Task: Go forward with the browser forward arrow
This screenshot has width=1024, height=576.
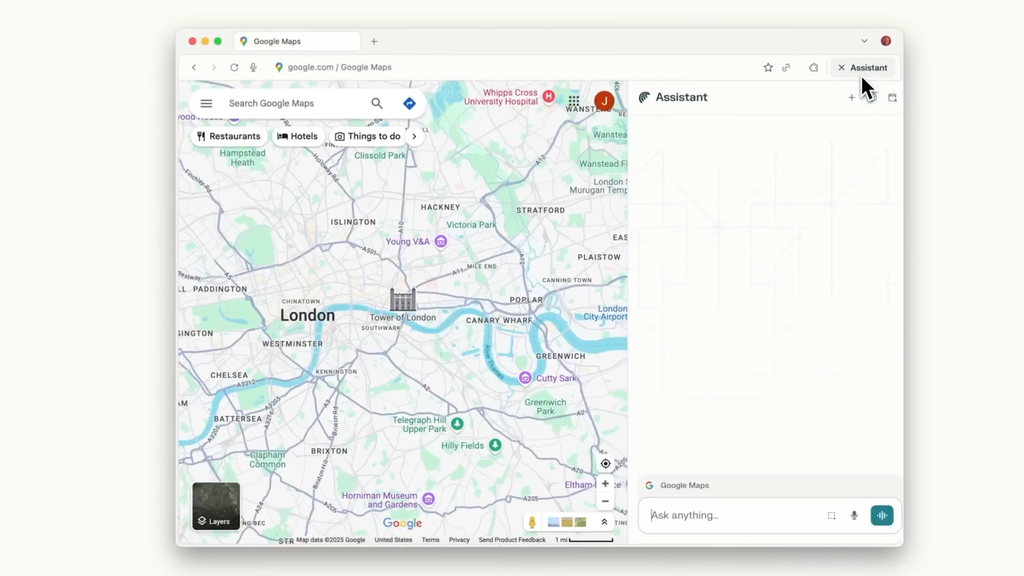Action: 214,67
